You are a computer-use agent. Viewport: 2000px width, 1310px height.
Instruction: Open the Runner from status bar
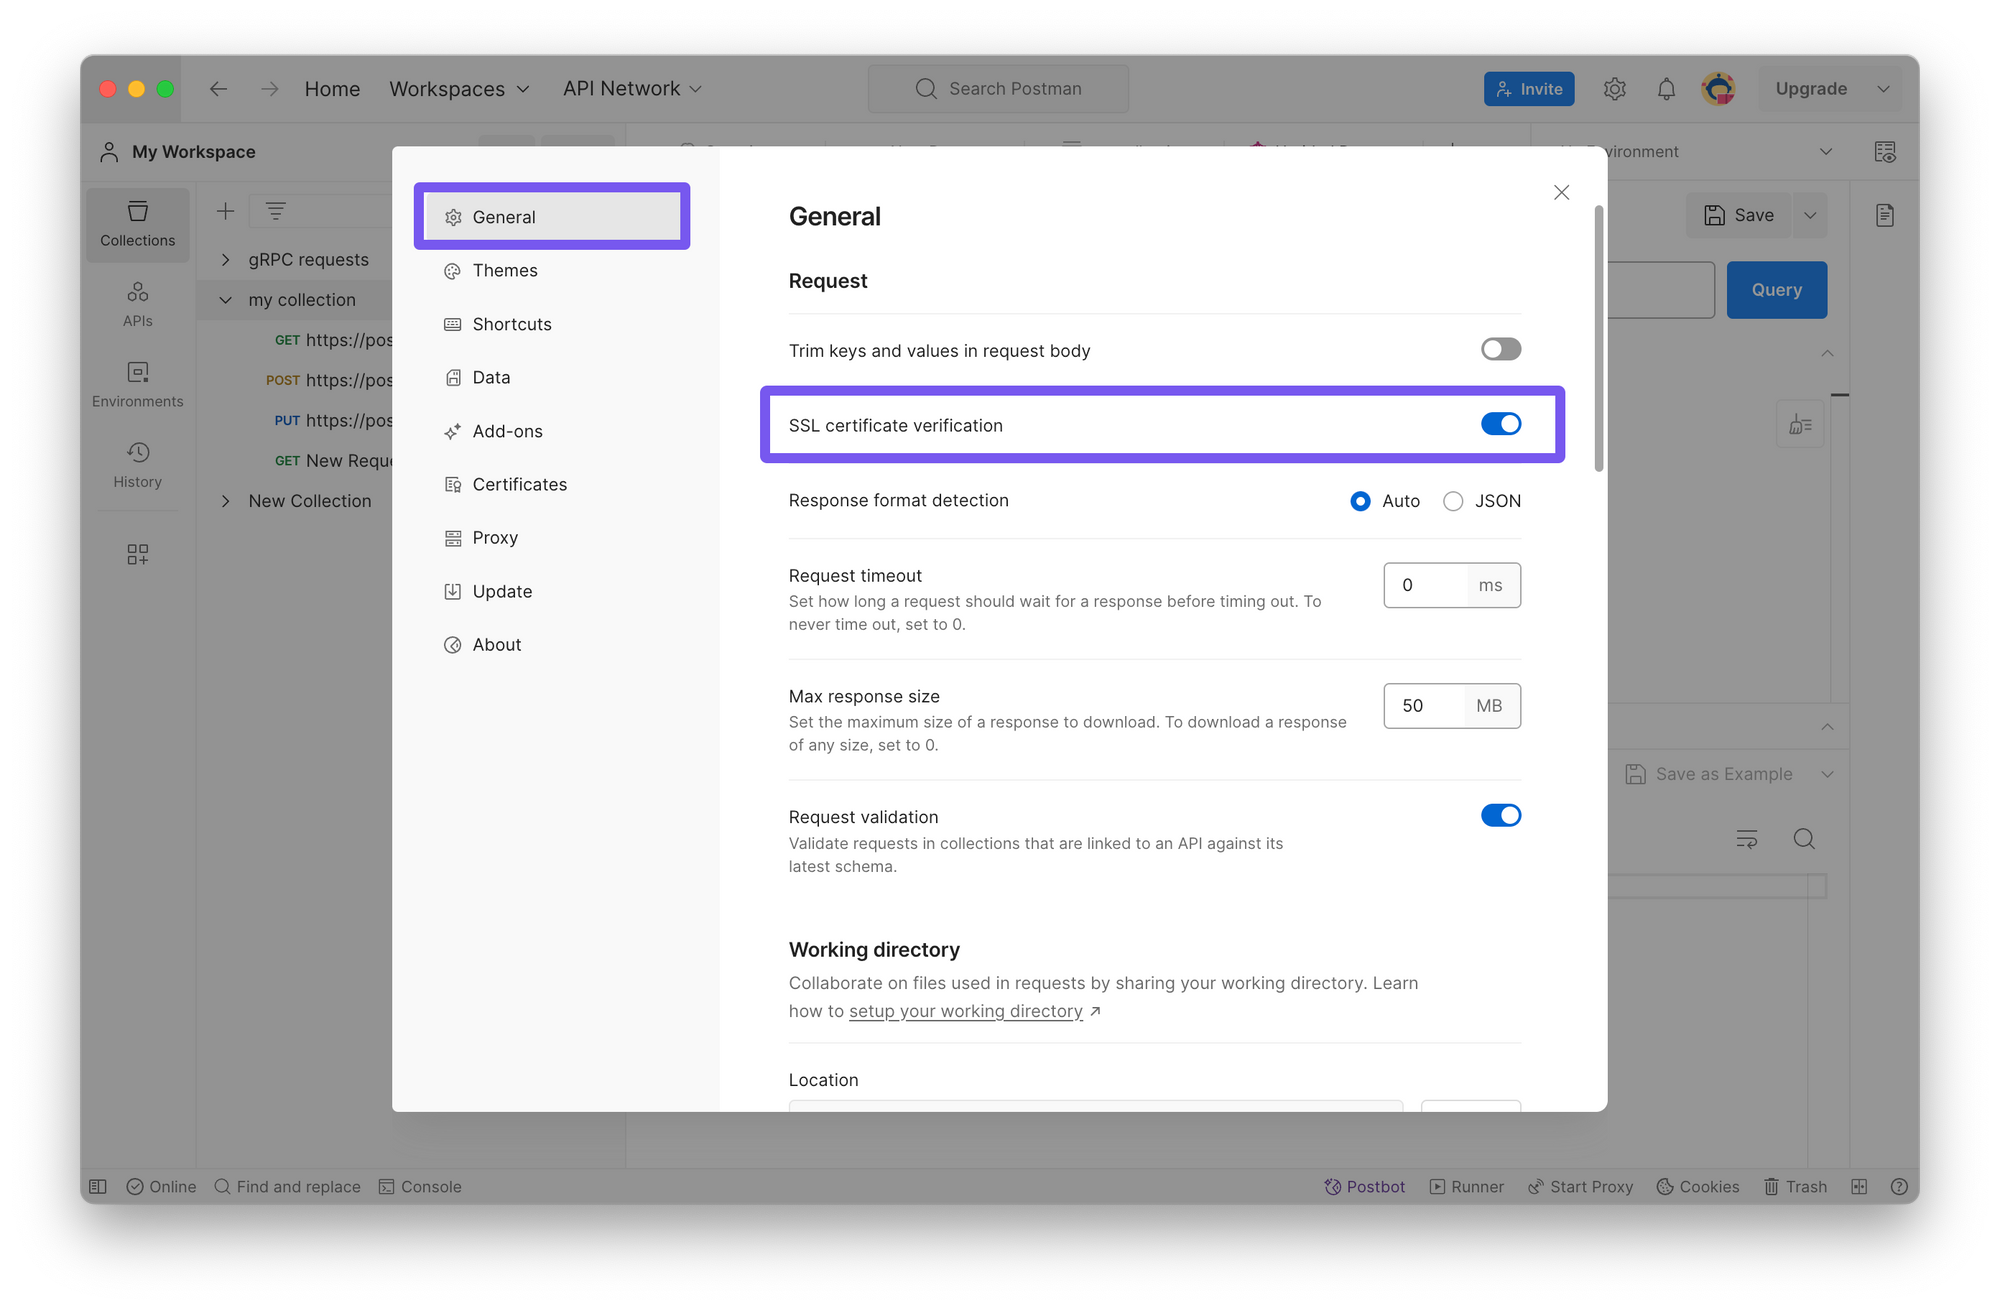[1466, 1187]
